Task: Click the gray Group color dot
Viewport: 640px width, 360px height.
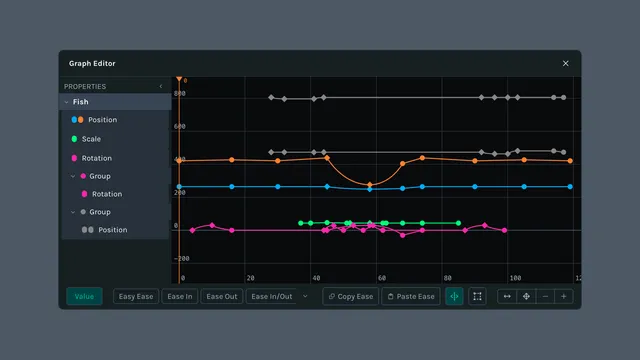Action: click(83, 212)
